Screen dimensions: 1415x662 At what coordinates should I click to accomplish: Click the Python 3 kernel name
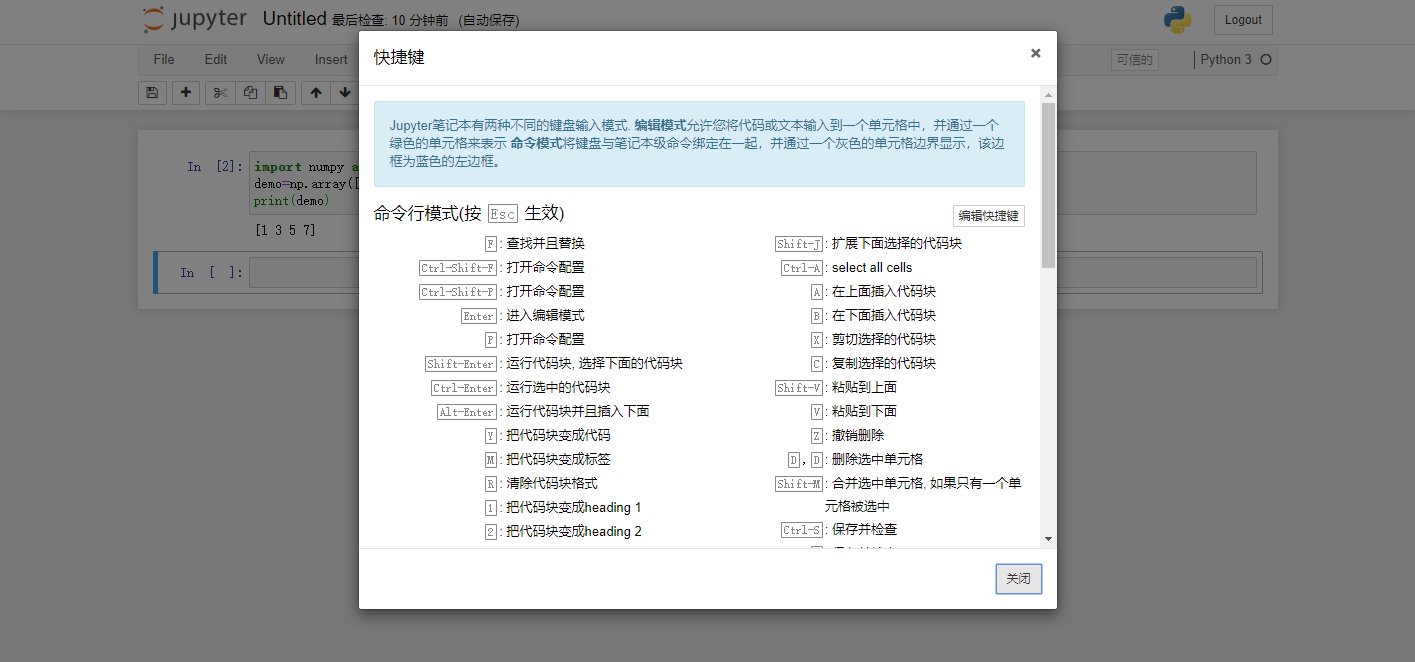pos(1226,60)
